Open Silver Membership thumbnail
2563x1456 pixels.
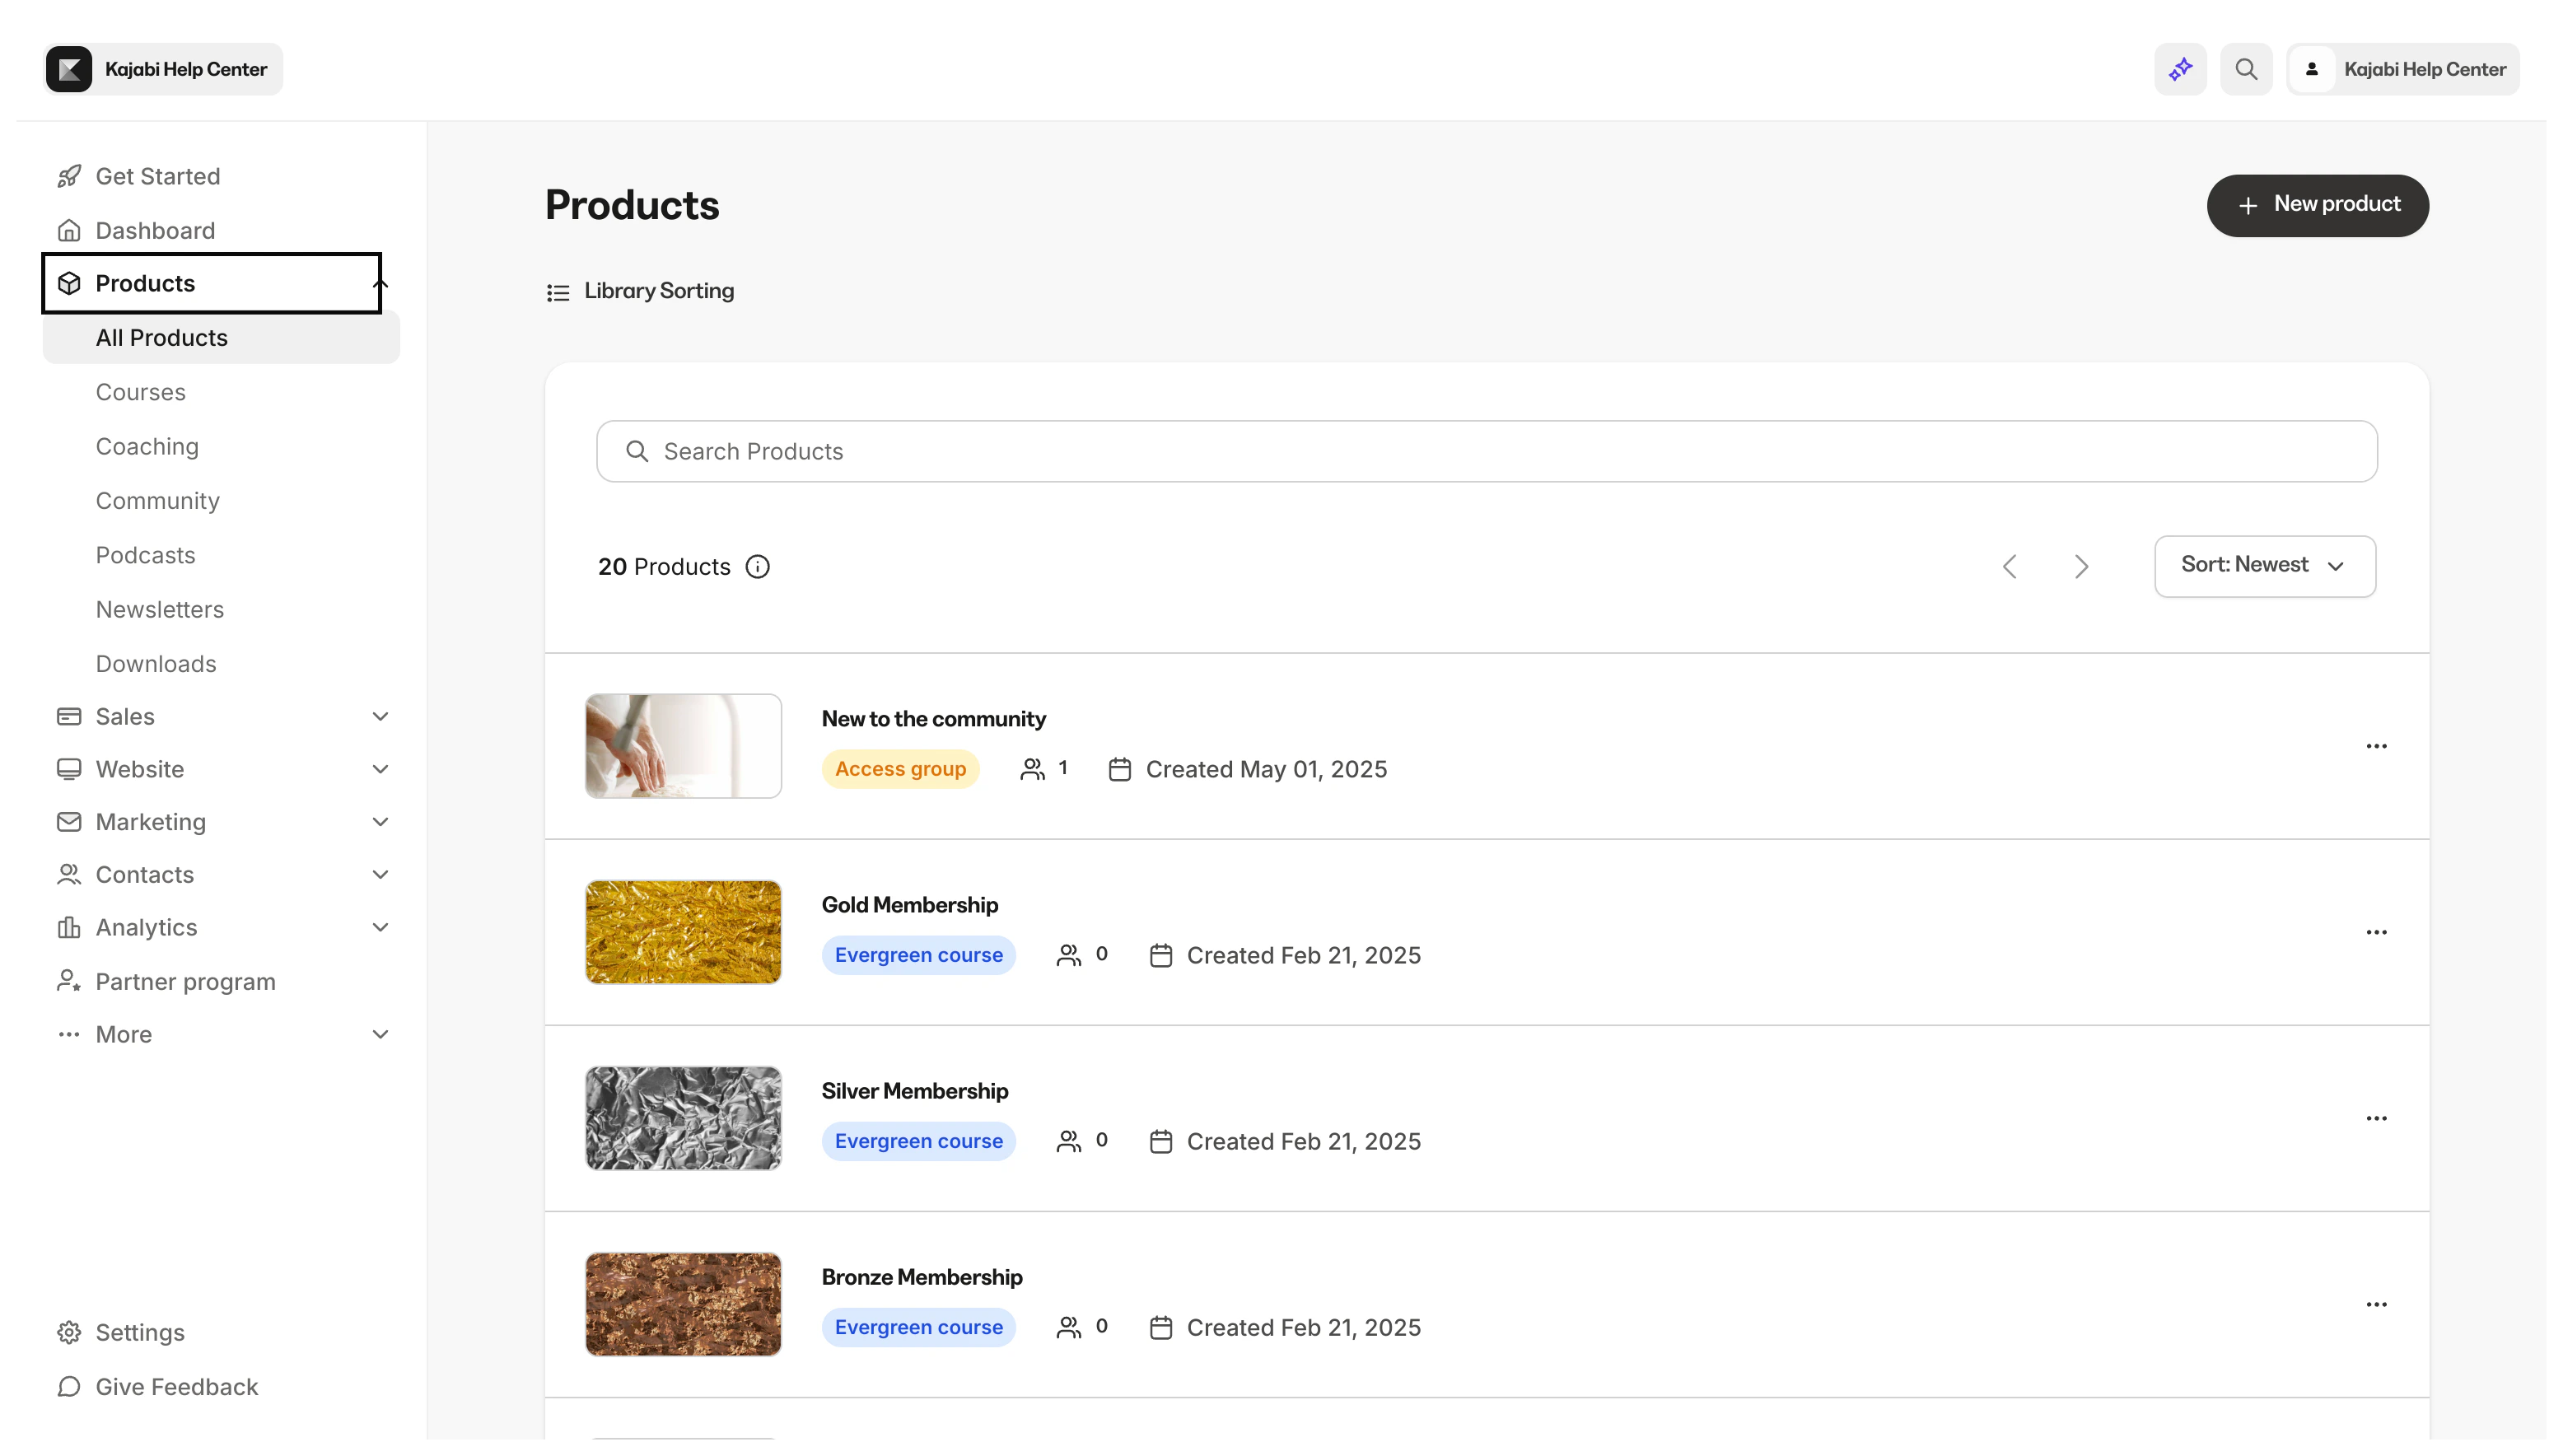pos(683,1118)
